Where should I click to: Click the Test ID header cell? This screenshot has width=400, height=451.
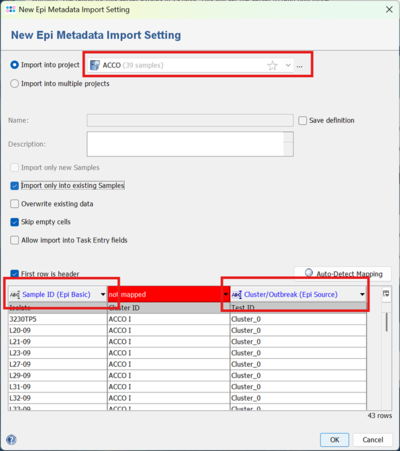[298, 308]
